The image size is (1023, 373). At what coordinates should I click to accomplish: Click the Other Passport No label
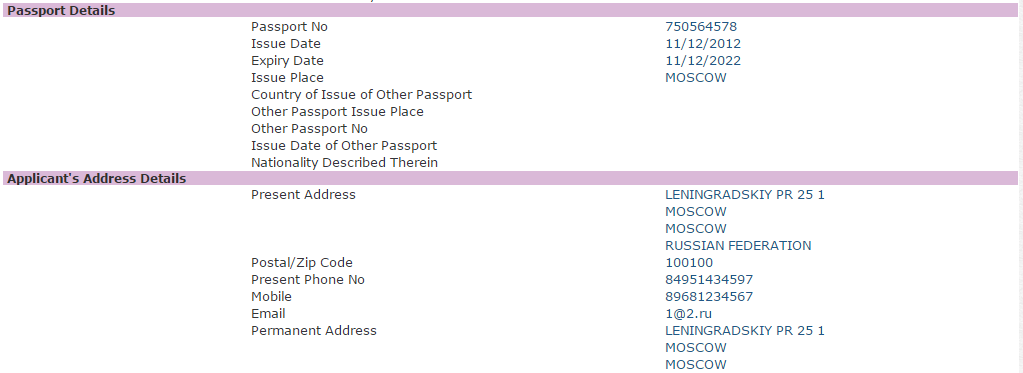pyautogui.click(x=309, y=128)
